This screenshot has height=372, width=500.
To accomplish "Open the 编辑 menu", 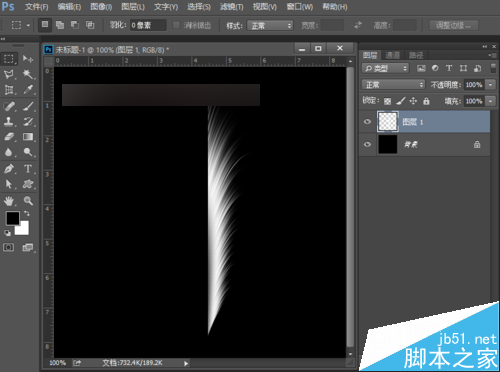I will [69, 7].
